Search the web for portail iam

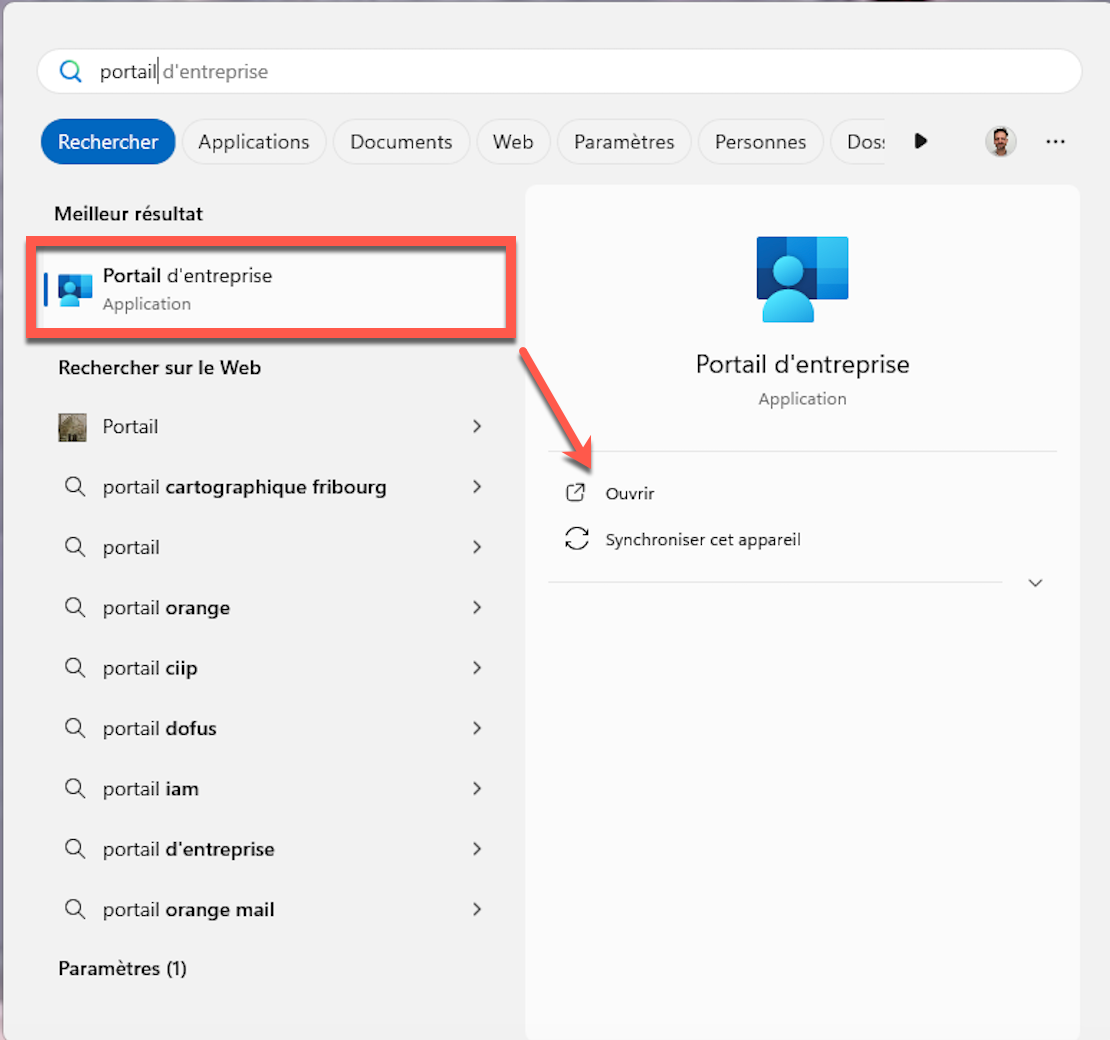tap(271, 789)
